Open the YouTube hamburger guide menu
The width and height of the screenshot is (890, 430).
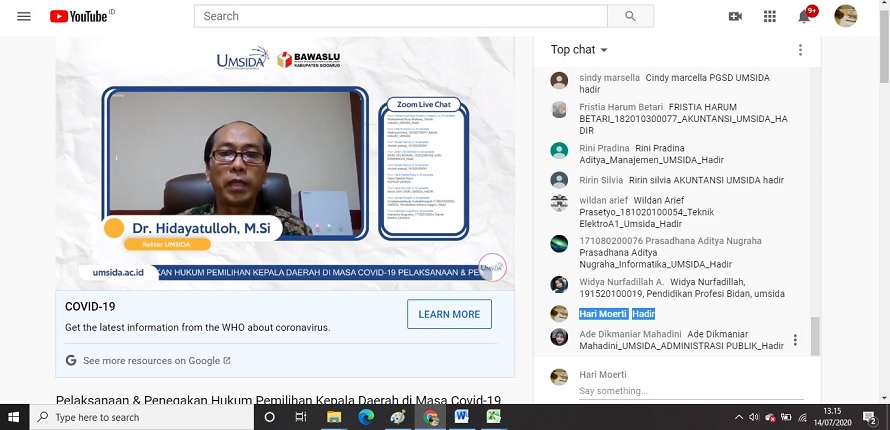[24, 16]
